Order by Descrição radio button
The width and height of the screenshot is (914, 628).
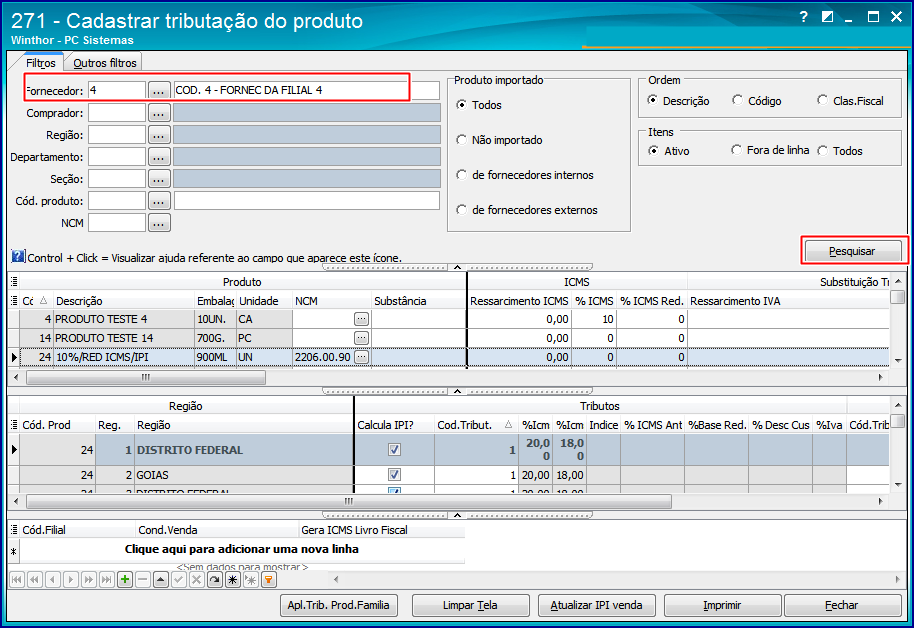pyautogui.click(x=653, y=100)
